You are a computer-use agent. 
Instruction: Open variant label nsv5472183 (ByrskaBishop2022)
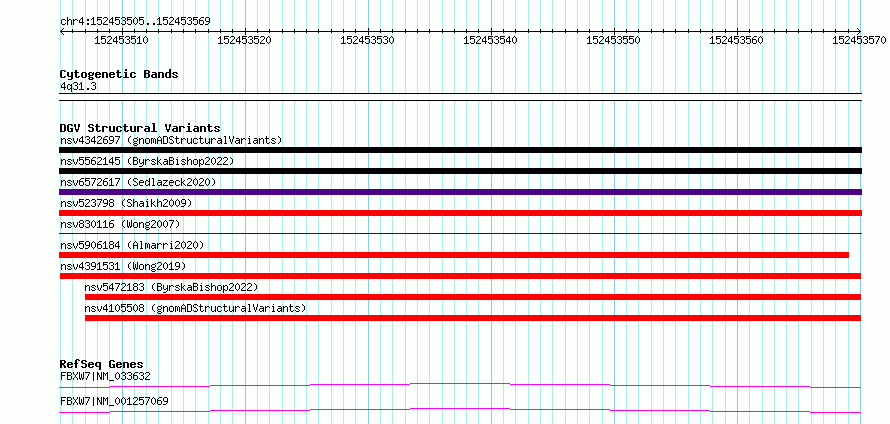coord(171,287)
